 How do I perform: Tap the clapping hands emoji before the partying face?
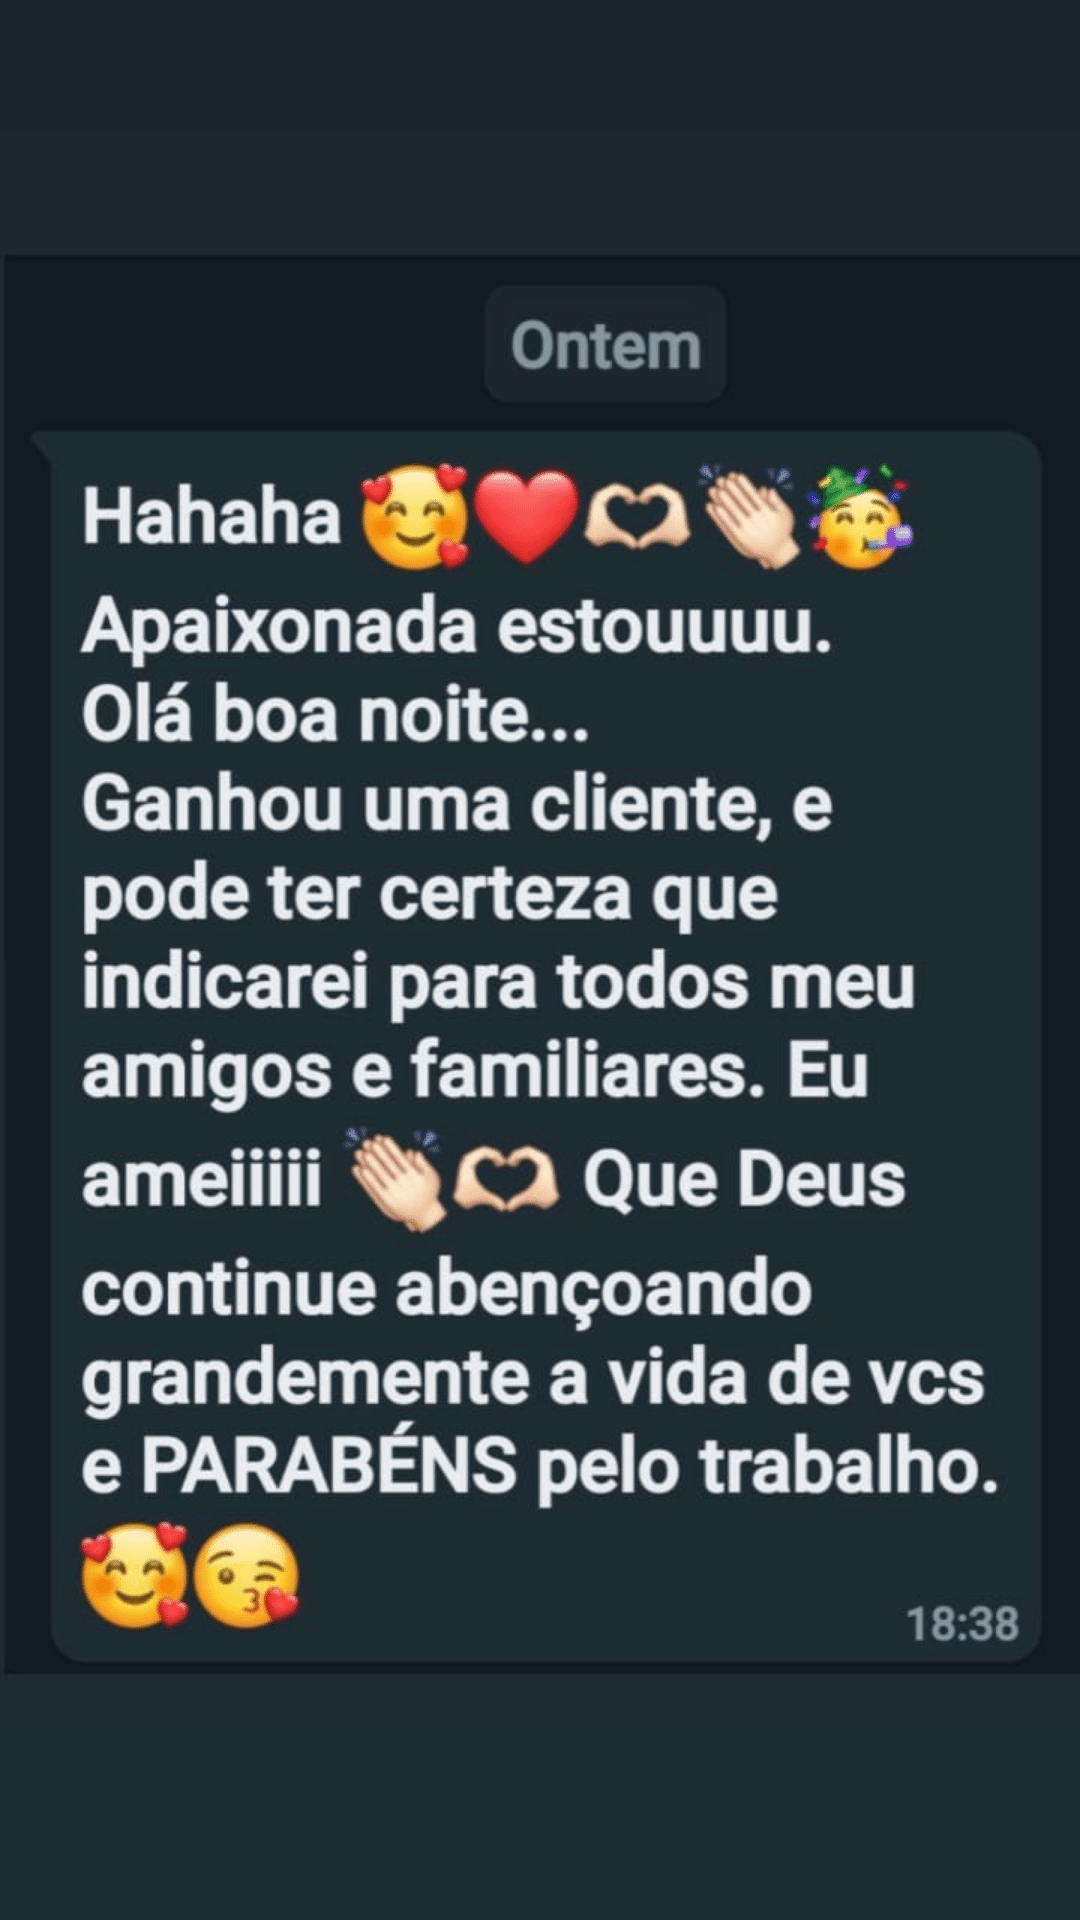coord(750,517)
